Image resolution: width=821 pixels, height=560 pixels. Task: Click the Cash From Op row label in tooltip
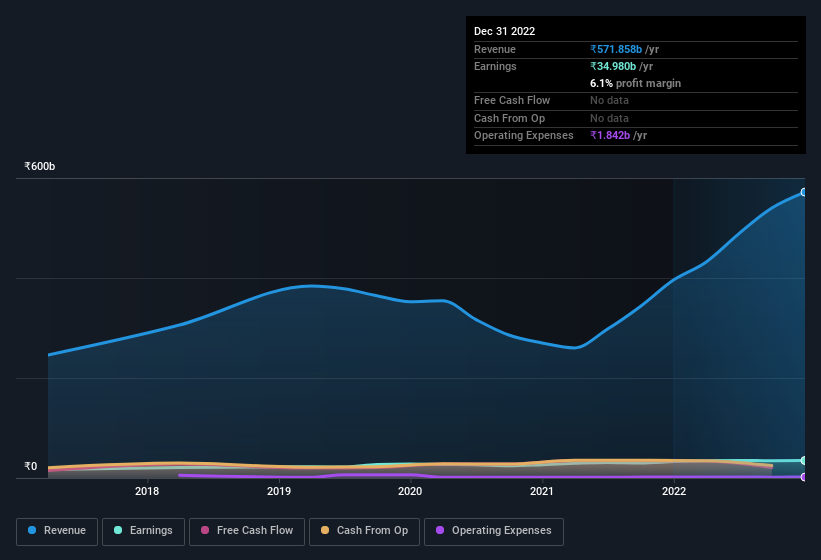[x=509, y=118]
